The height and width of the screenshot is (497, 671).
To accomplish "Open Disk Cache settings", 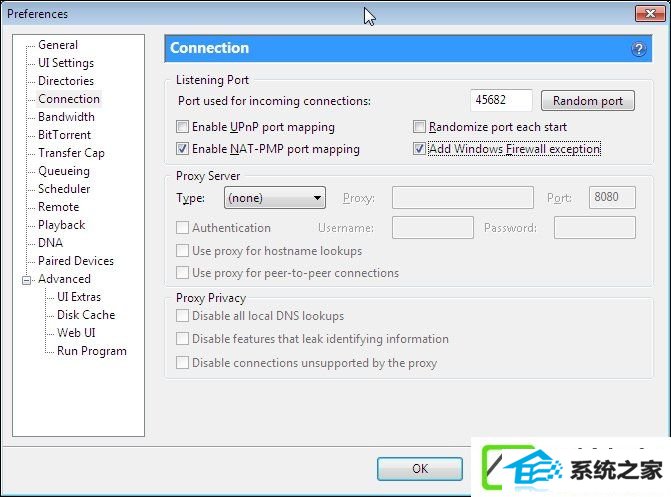I will point(86,315).
